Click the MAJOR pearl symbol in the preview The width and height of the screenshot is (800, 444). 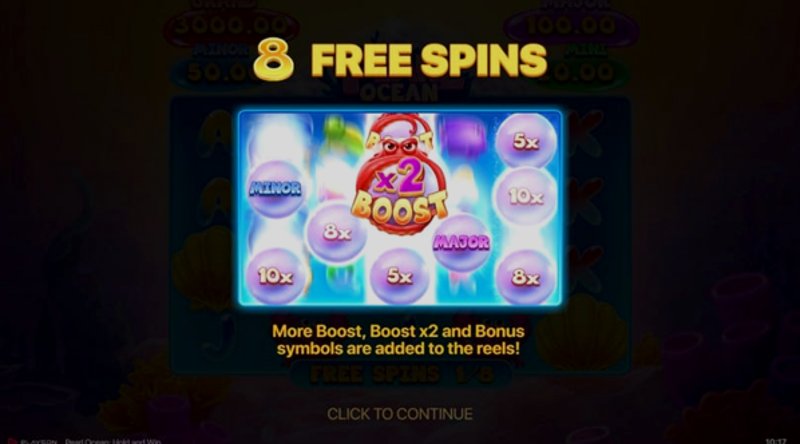point(461,242)
